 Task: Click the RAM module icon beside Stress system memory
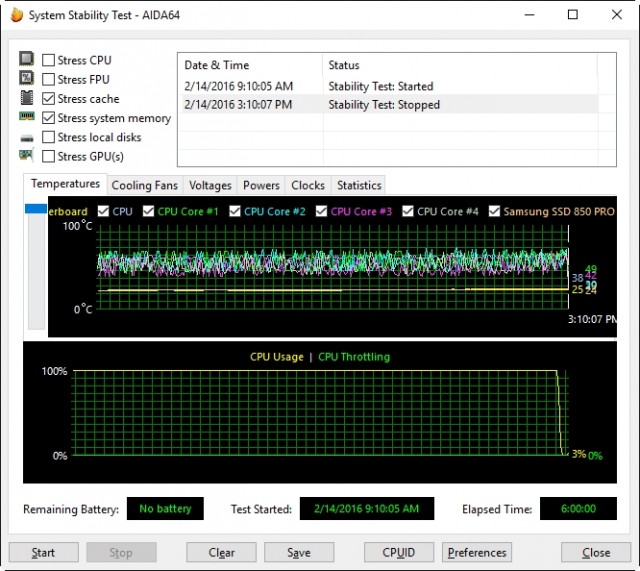(x=27, y=118)
